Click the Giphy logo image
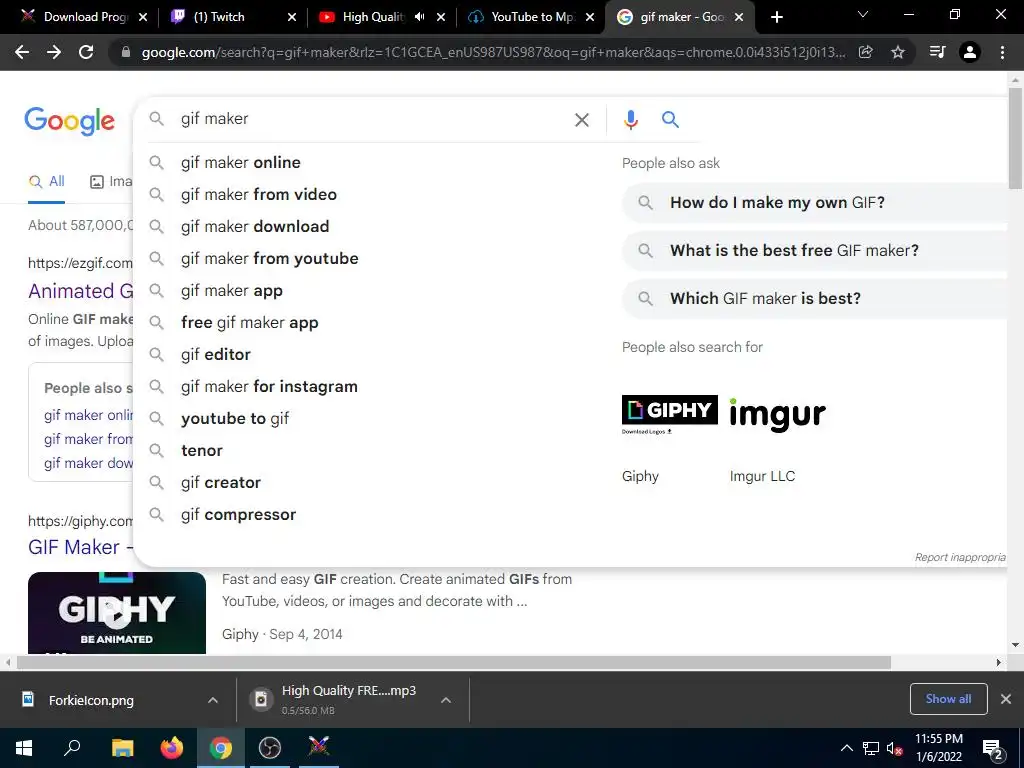1024x768 pixels. [669, 414]
